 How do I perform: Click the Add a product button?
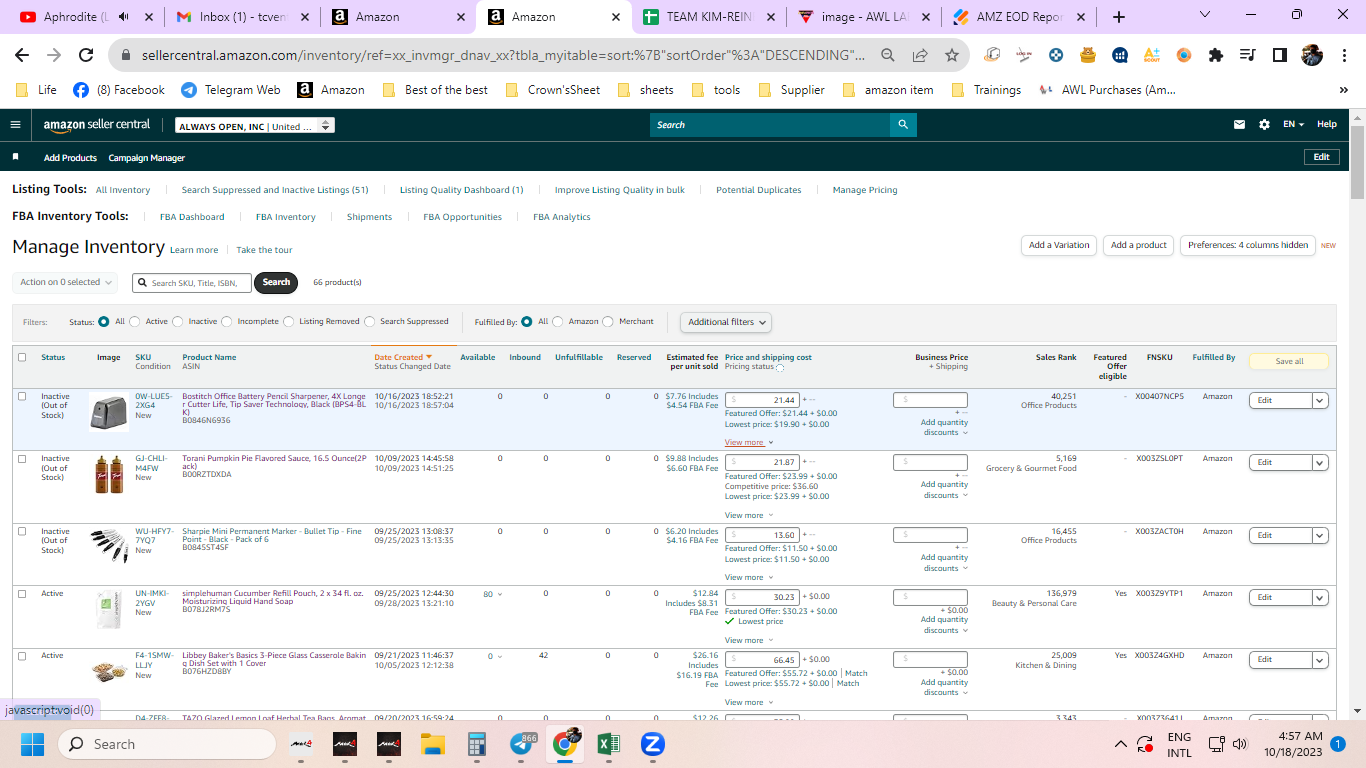[x=1139, y=245]
